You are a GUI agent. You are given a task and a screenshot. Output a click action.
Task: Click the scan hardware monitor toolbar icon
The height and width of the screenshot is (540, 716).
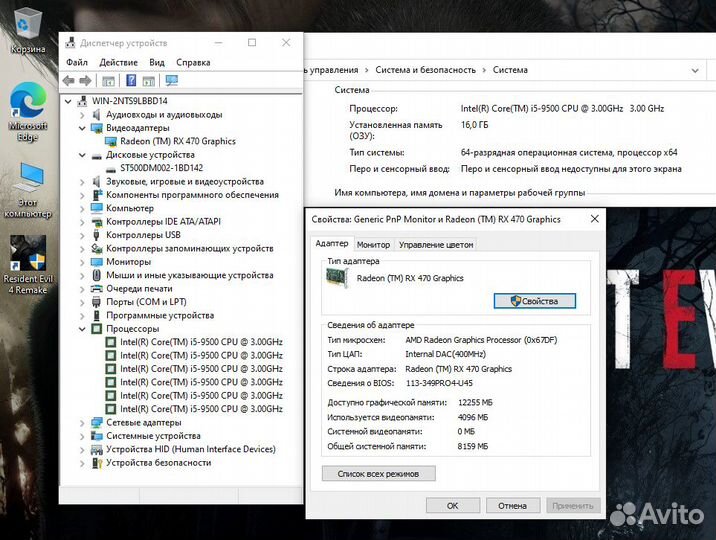tap(172, 81)
